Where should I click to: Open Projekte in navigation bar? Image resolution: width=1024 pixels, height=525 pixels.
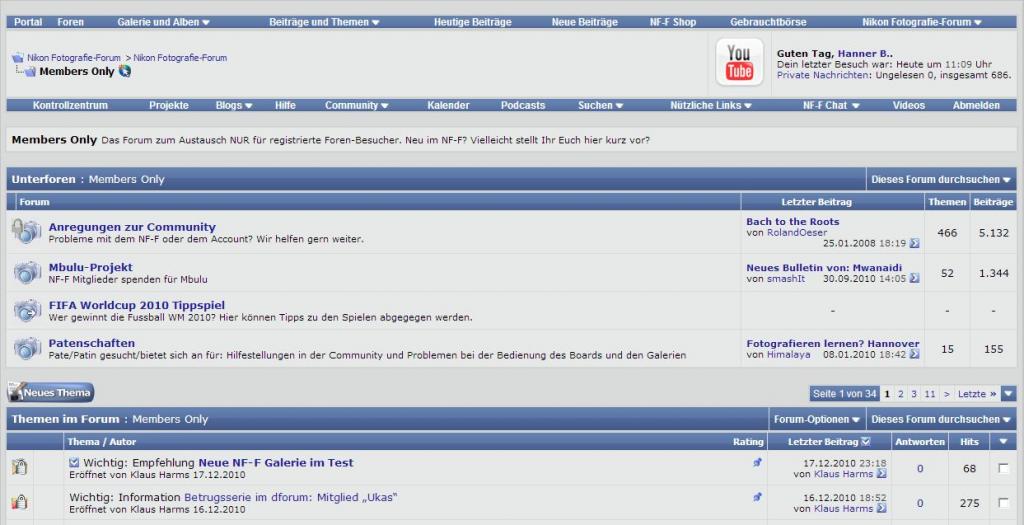click(x=168, y=105)
